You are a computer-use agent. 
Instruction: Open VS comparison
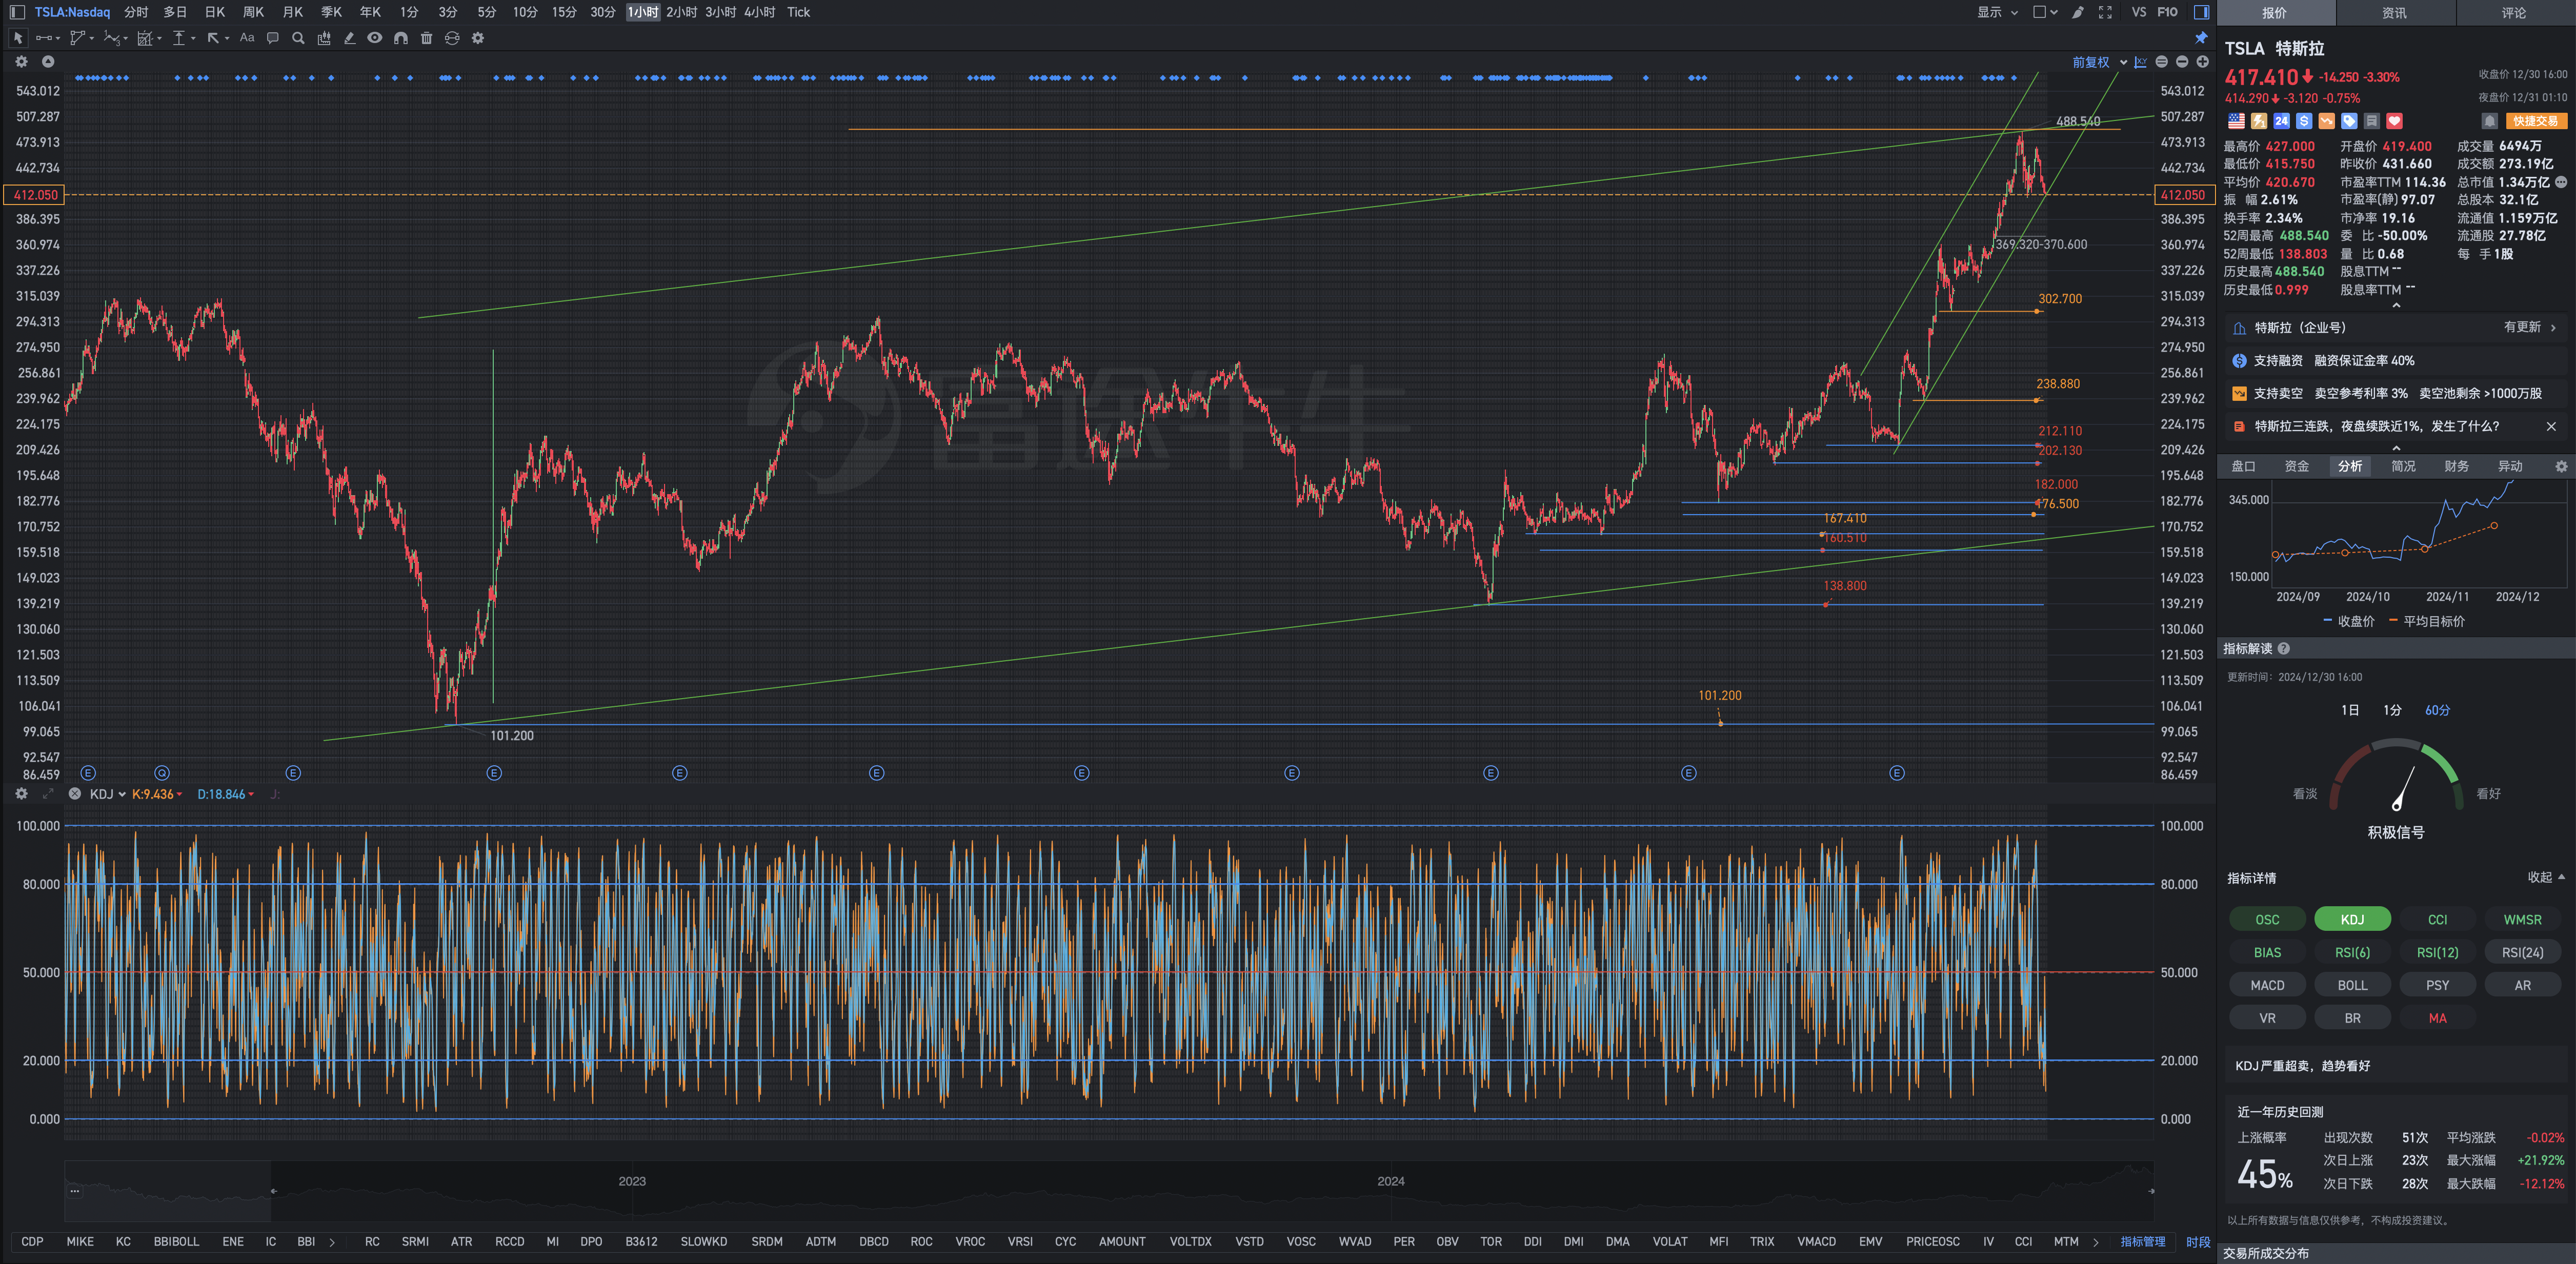pos(2138,12)
